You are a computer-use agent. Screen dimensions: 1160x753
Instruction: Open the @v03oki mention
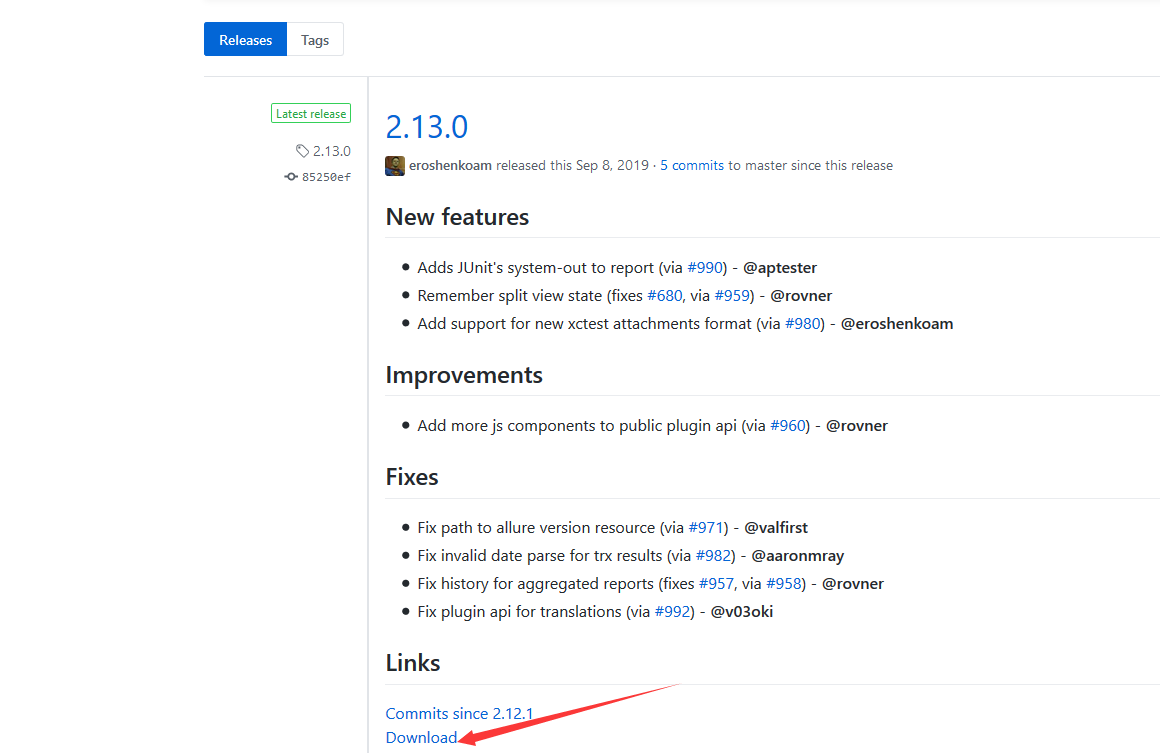click(741, 612)
